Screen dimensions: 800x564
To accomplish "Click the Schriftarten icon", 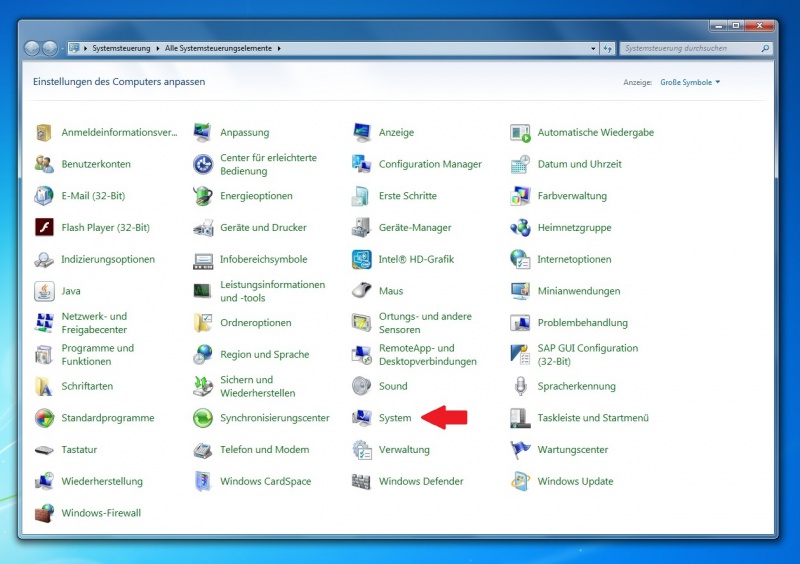I will [x=44, y=386].
